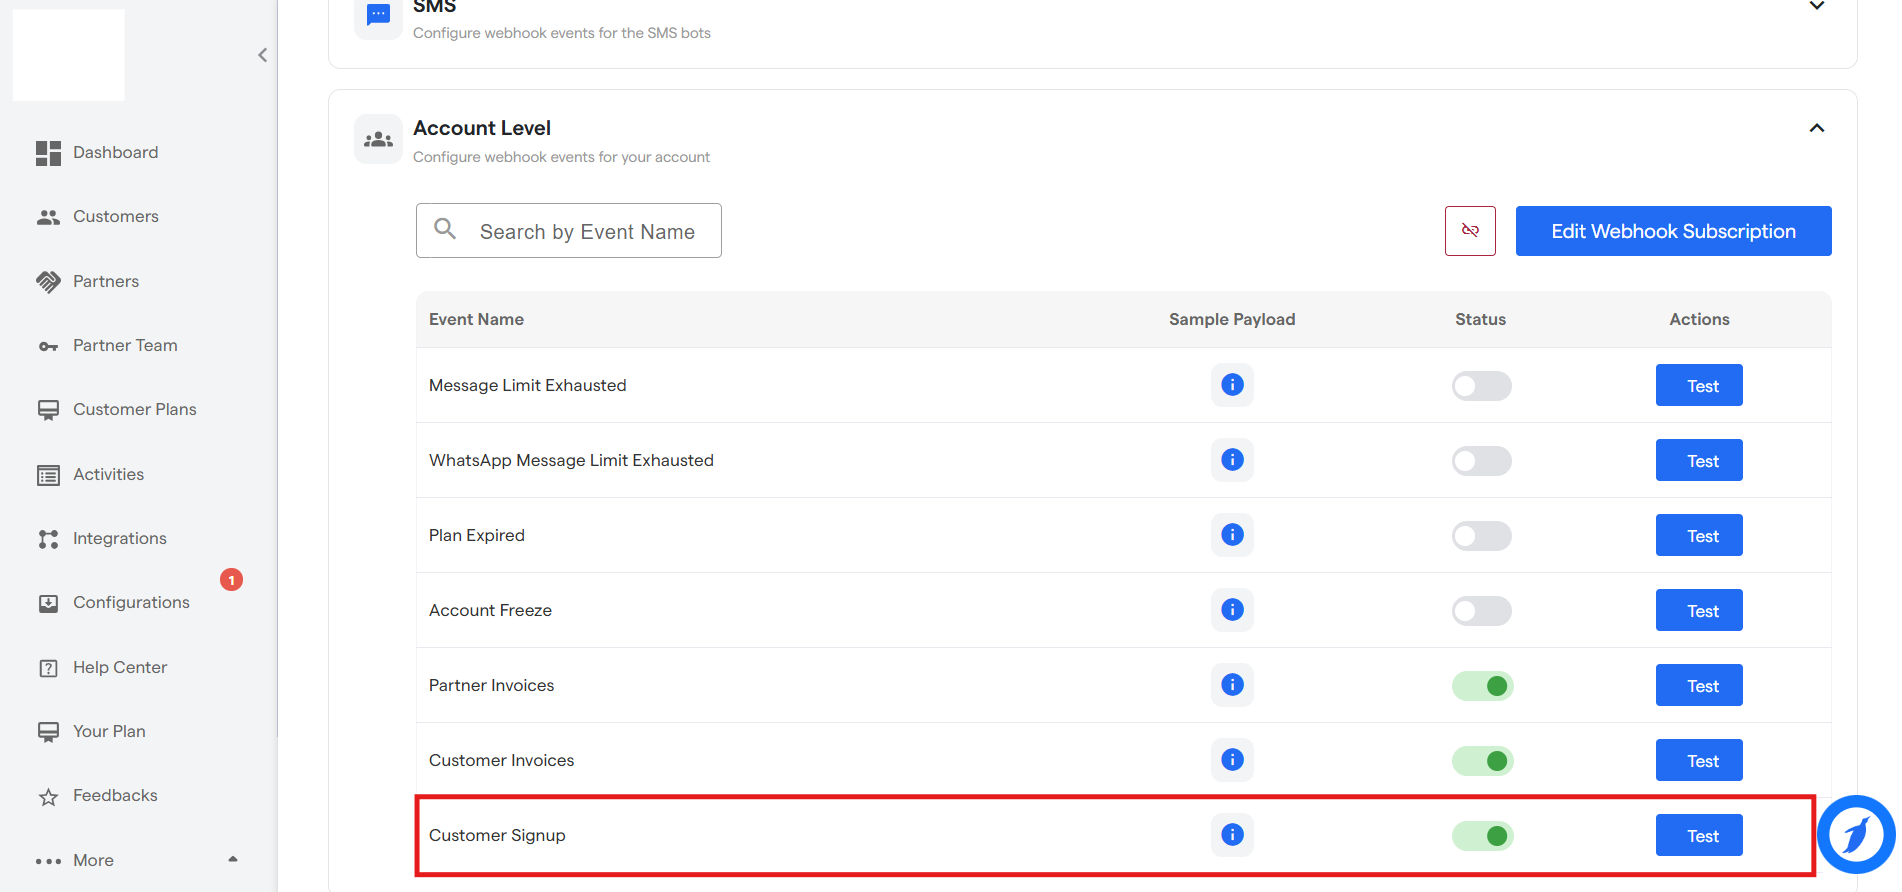Disable the Customer Signup status toggle

point(1482,836)
